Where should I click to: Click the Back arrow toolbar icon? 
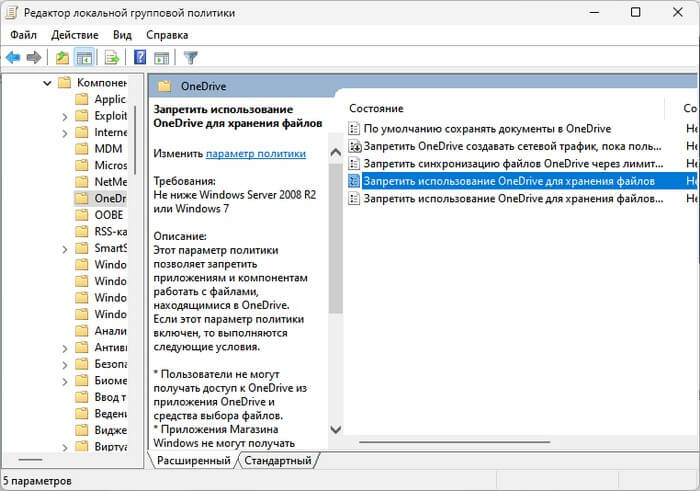tap(13, 58)
